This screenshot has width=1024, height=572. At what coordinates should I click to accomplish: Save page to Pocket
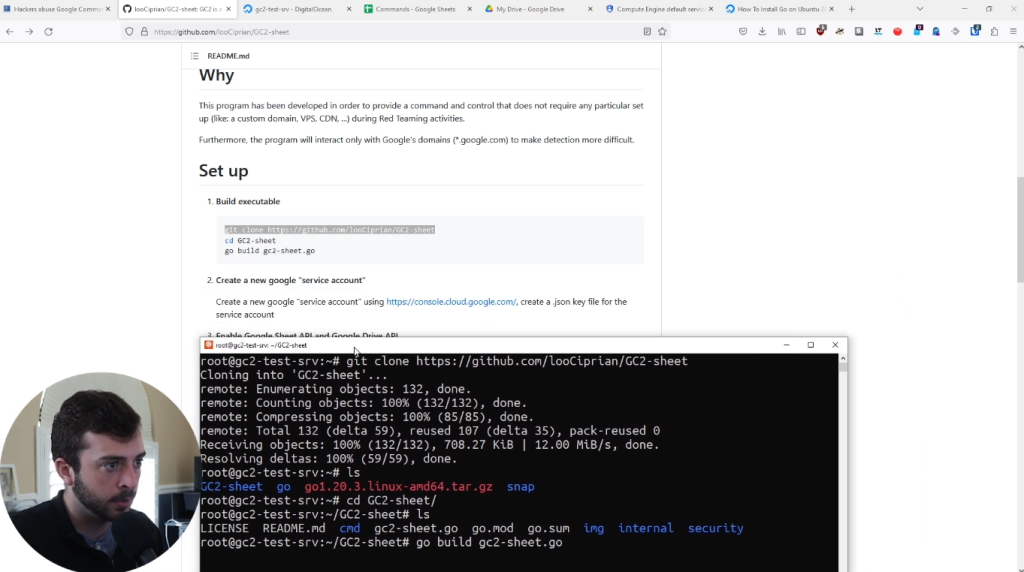click(x=743, y=31)
